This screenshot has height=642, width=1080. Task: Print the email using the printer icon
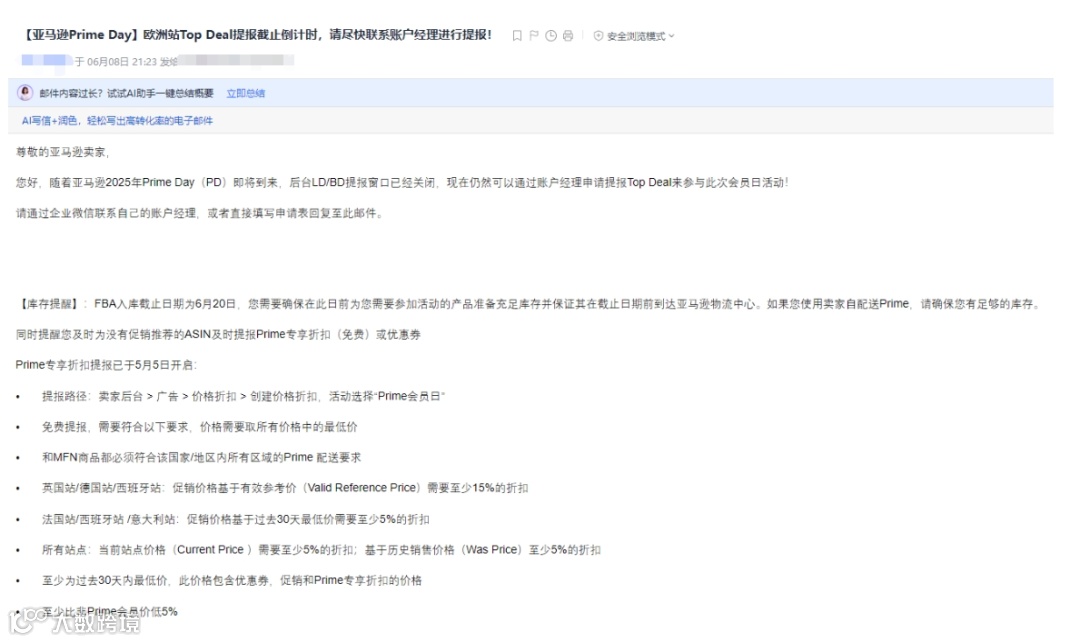coord(568,36)
